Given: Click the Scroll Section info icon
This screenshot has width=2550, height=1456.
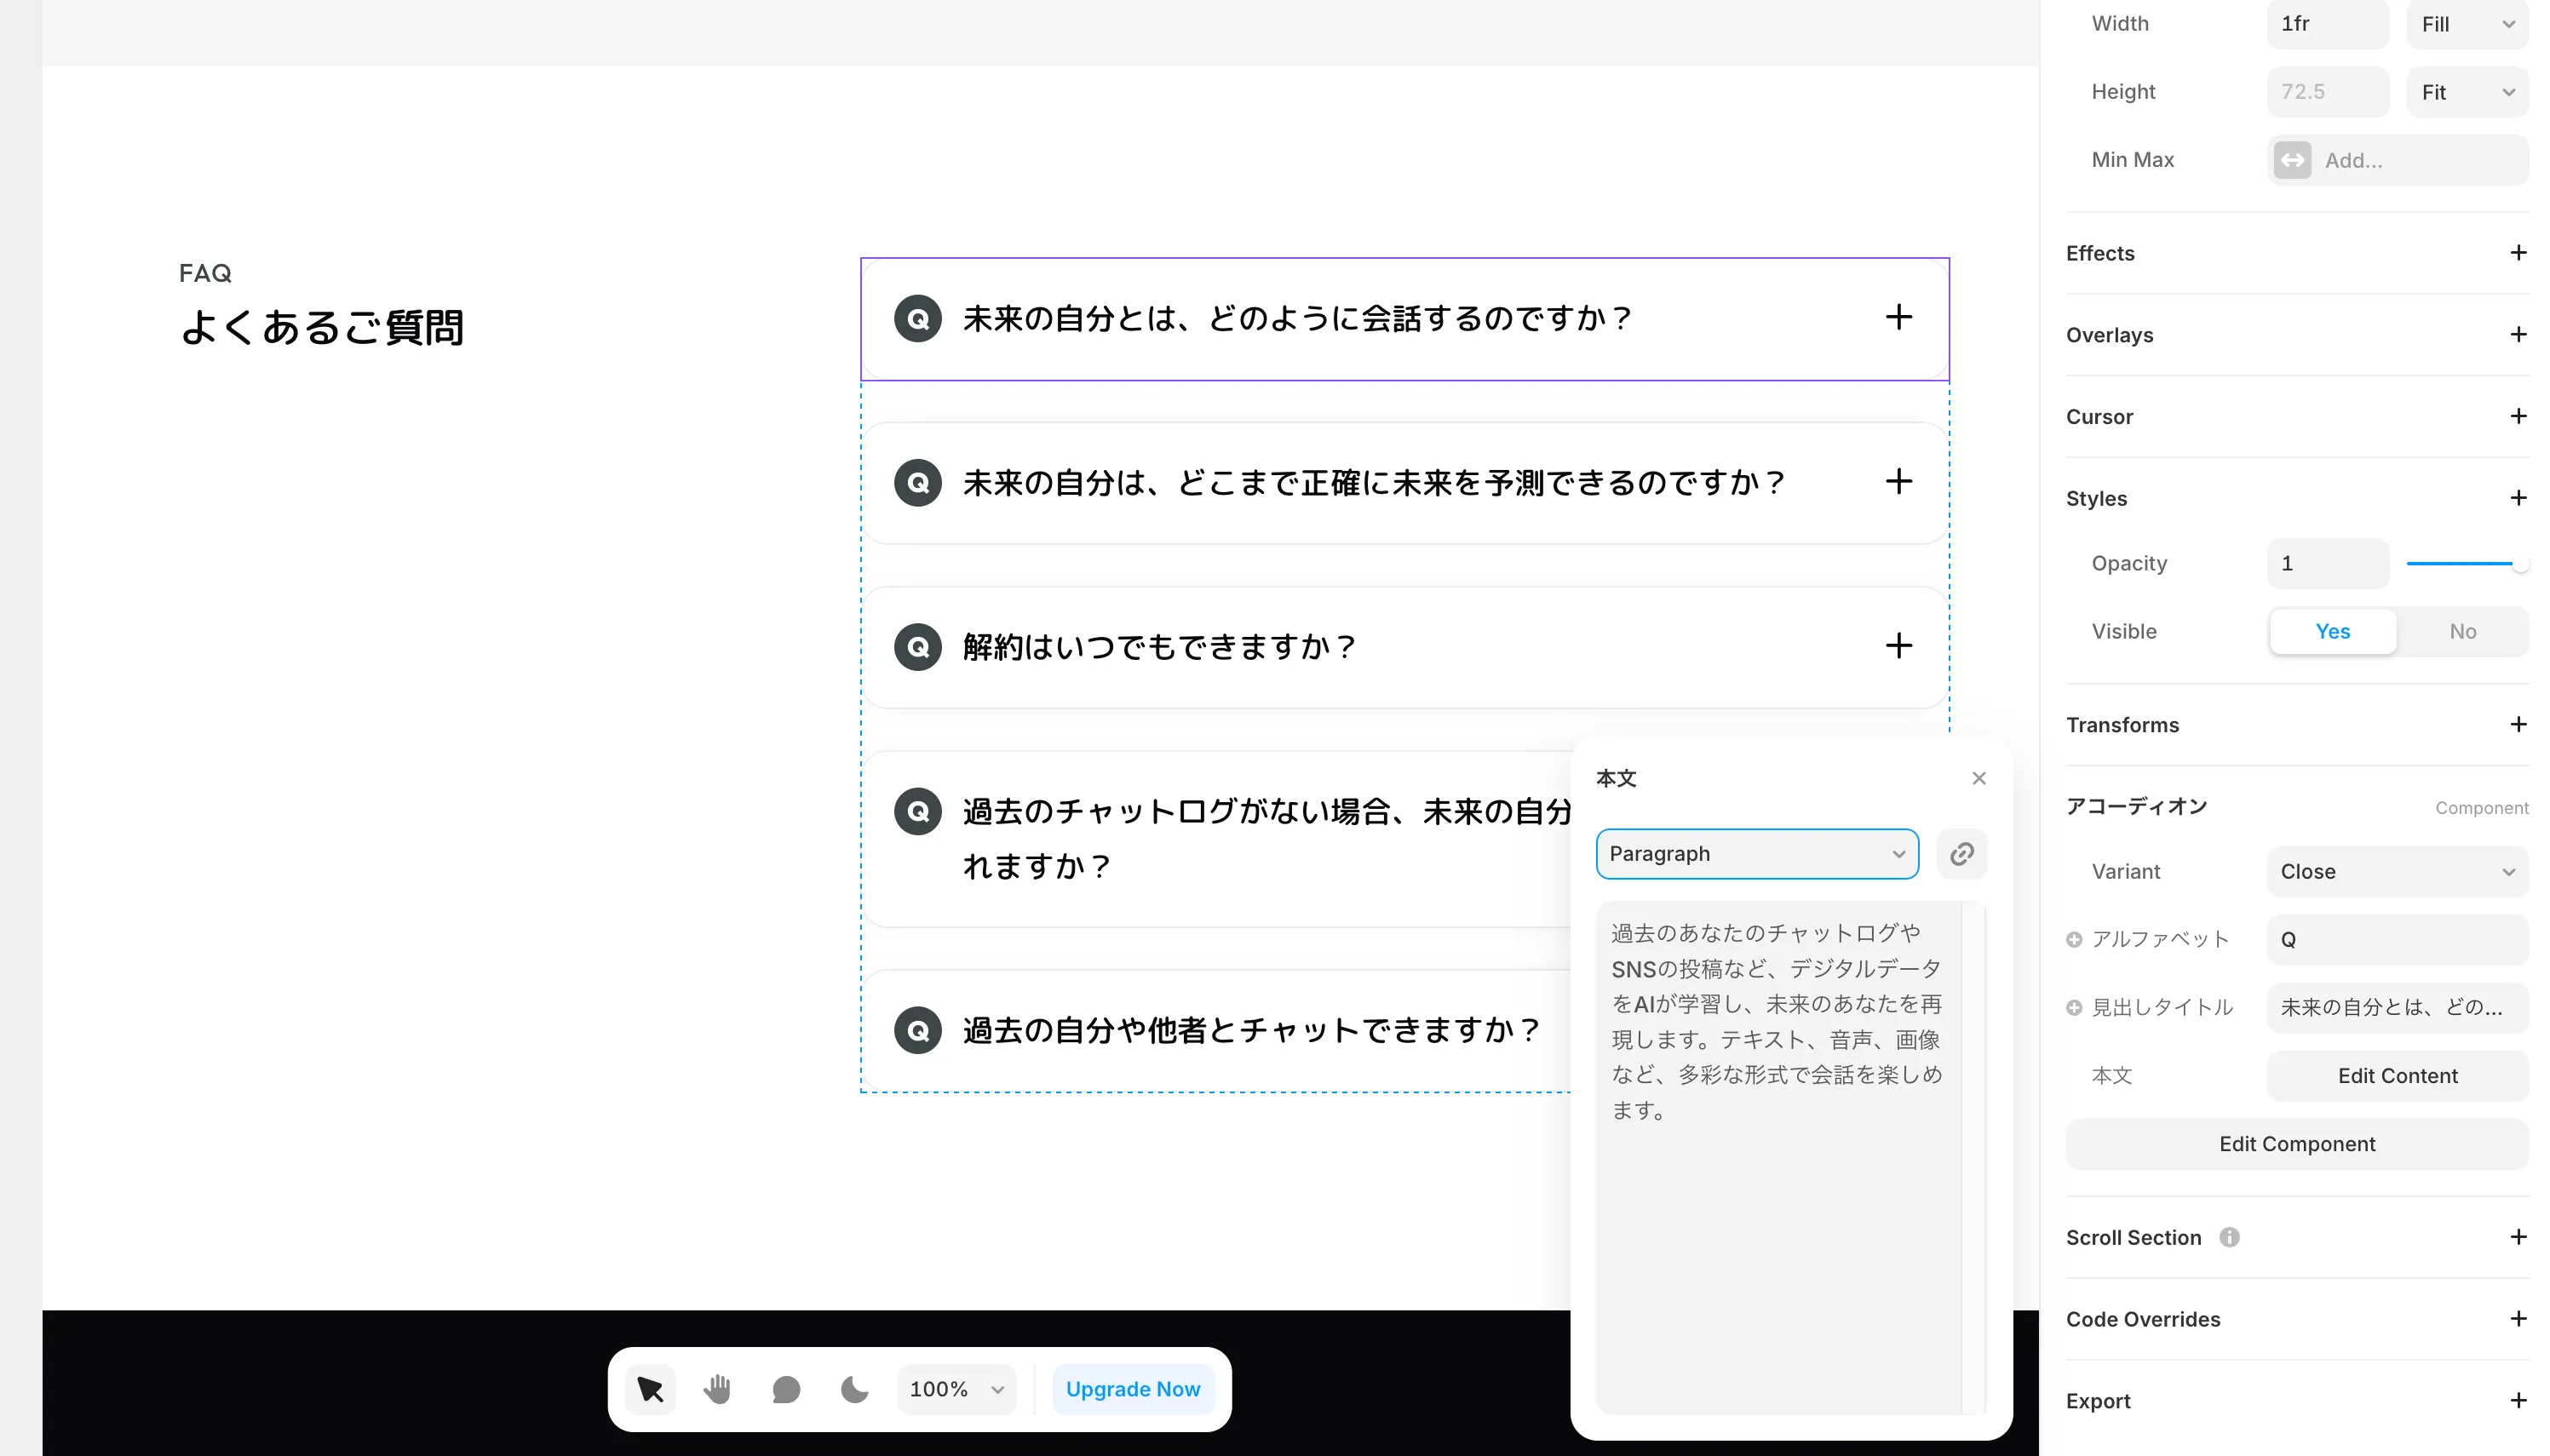Looking at the screenshot, I should [x=2229, y=1237].
